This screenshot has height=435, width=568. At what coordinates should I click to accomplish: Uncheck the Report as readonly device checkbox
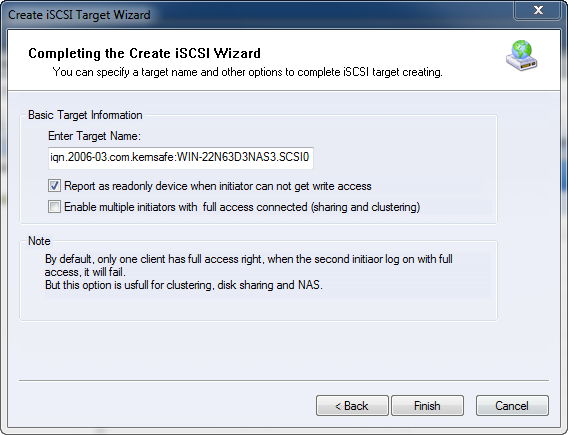54,186
